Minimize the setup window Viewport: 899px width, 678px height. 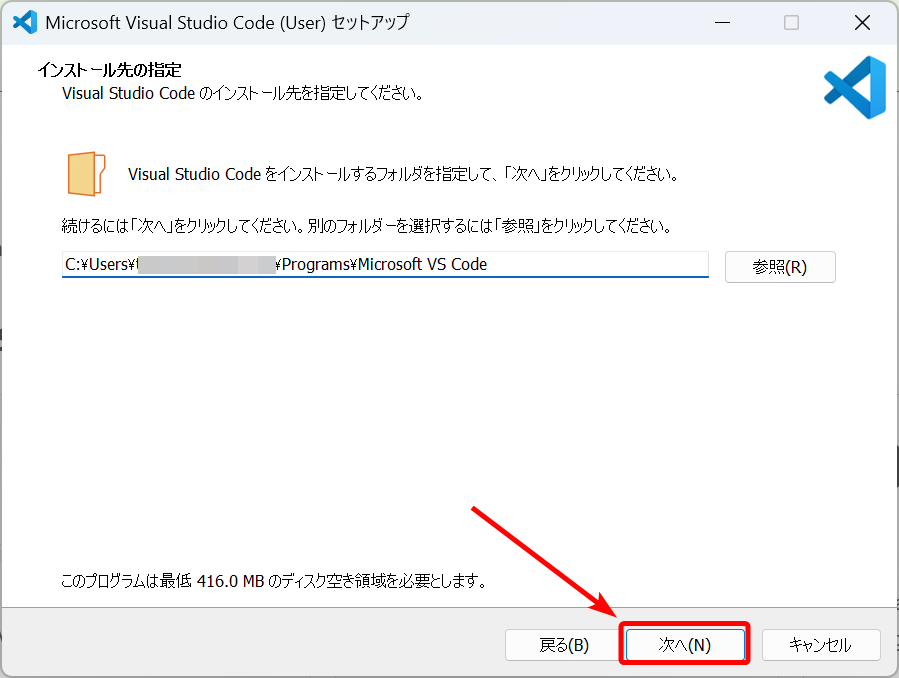click(x=721, y=22)
